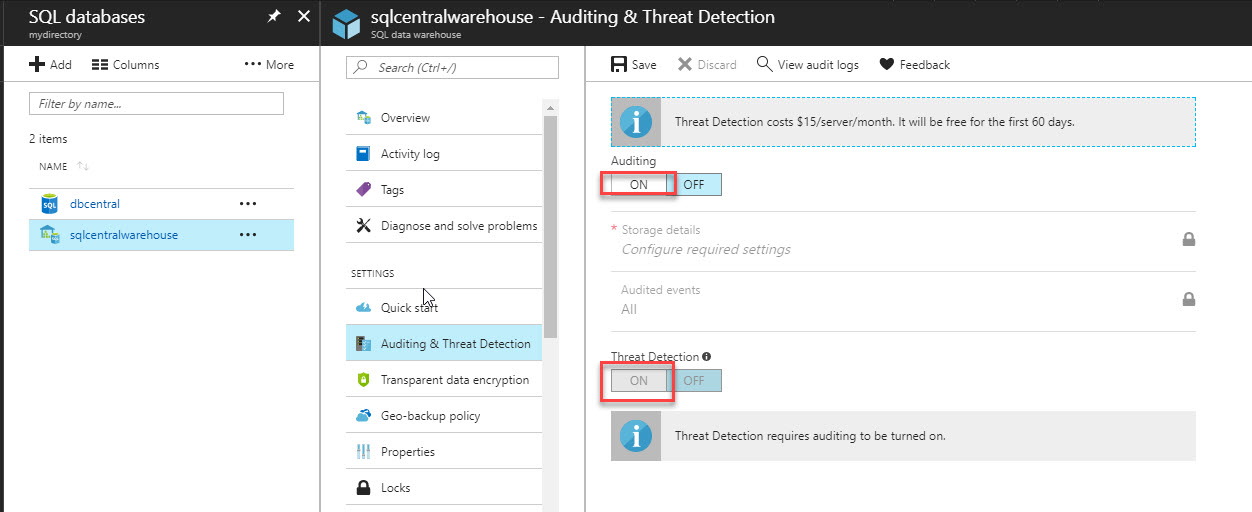Open Diagnose and solve problems
The height and width of the screenshot is (512, 1252).
coord(444,226)
